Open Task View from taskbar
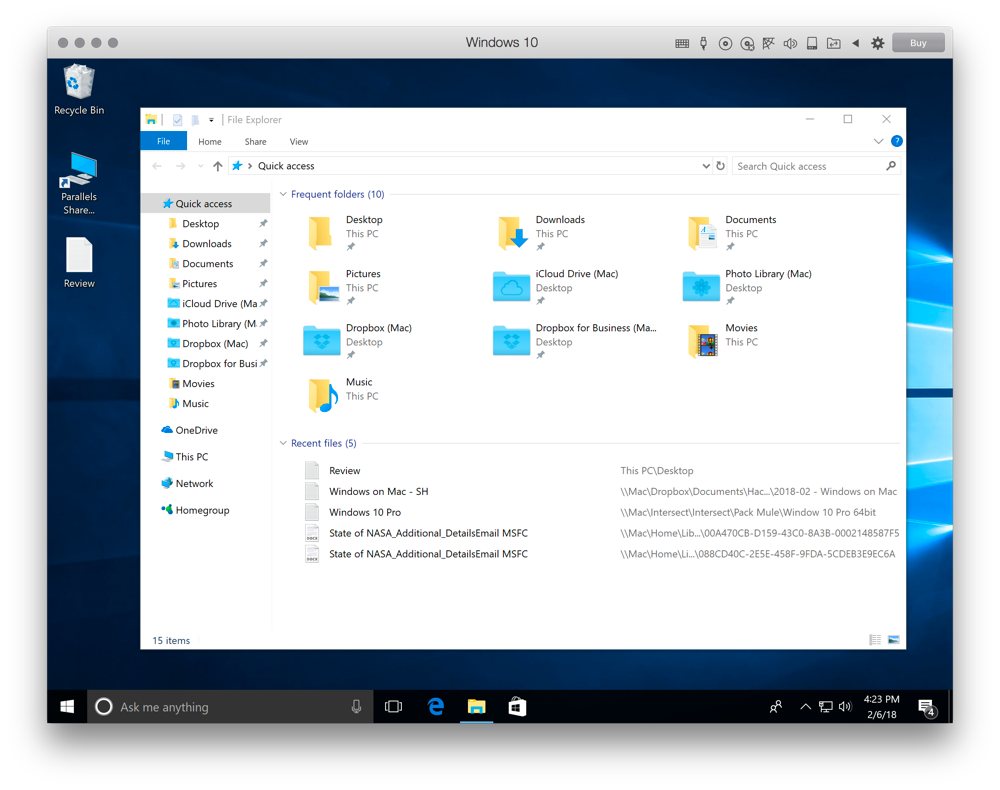This screenshot has width=1000, height=790. pyautogui.click(x=393, y=706)
